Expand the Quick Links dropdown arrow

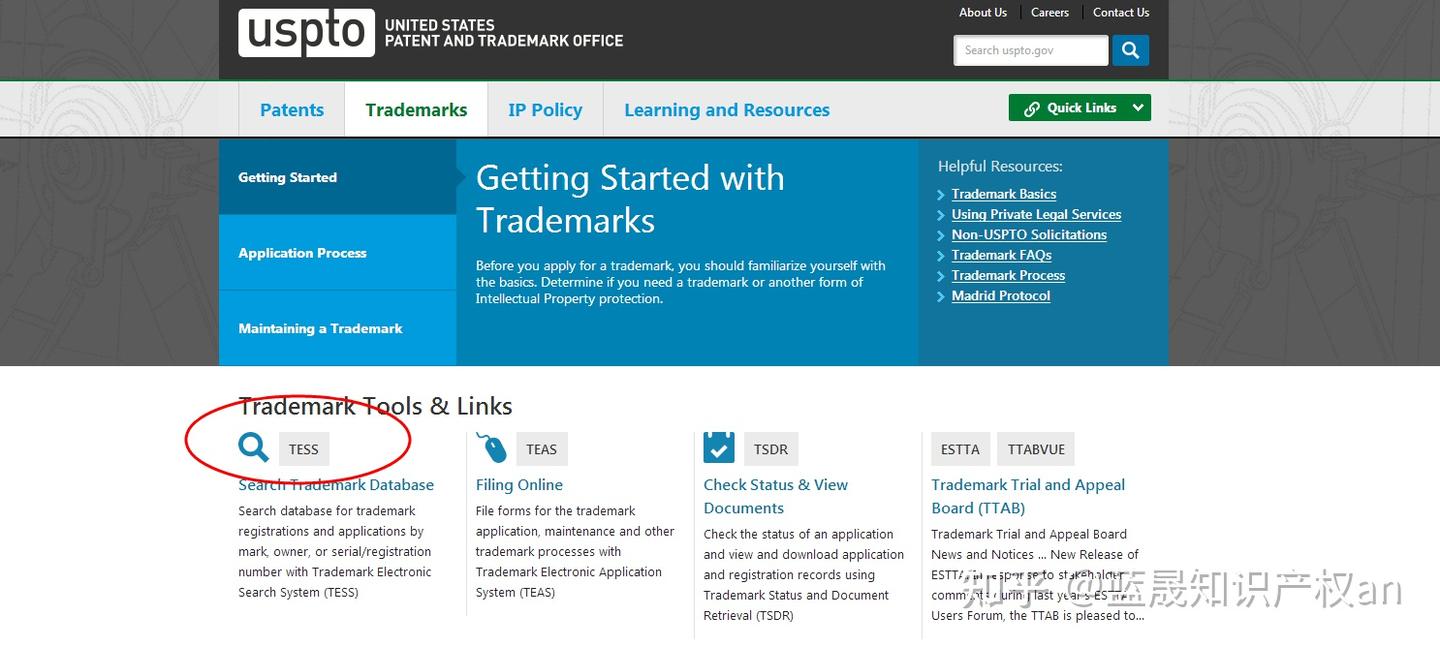click(1138, 108)
